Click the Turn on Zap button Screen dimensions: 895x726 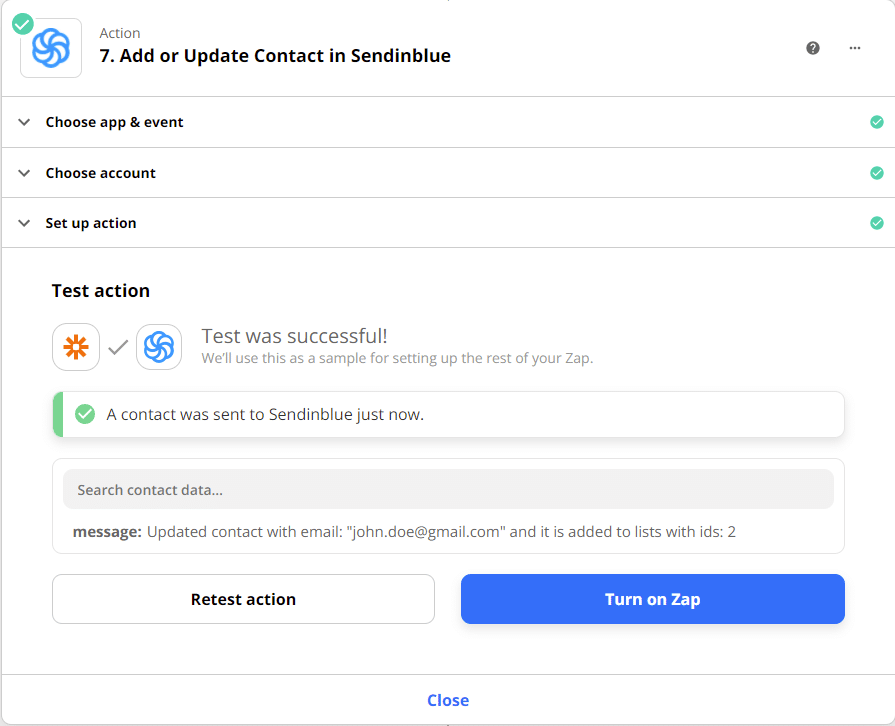point(652,599)
